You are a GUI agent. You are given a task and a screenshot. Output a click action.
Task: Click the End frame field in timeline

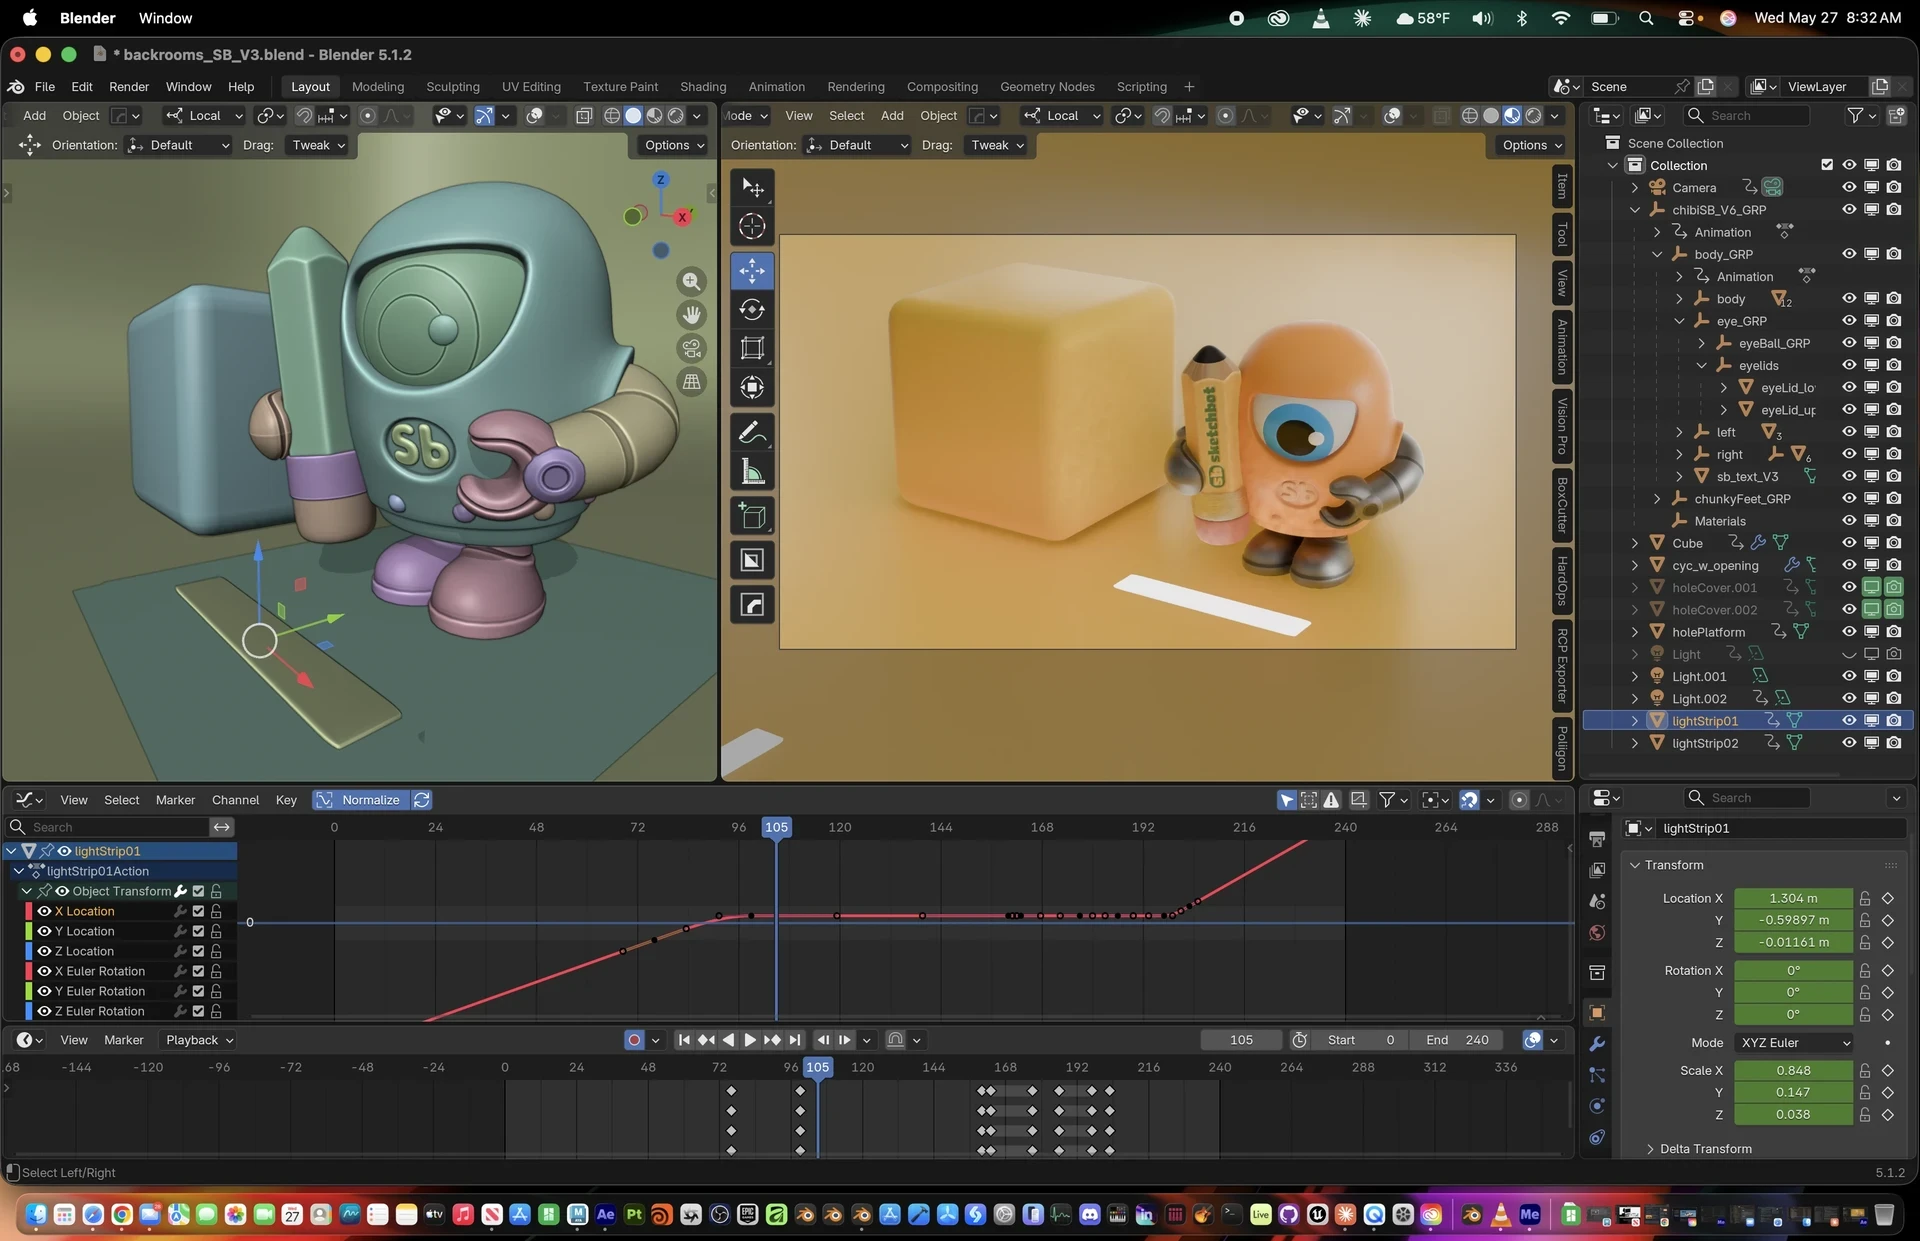[1458, 1040]
